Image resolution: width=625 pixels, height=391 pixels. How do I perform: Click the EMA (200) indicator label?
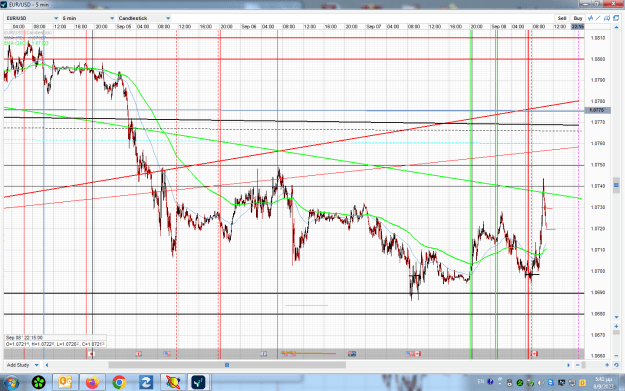pos(26,43)
